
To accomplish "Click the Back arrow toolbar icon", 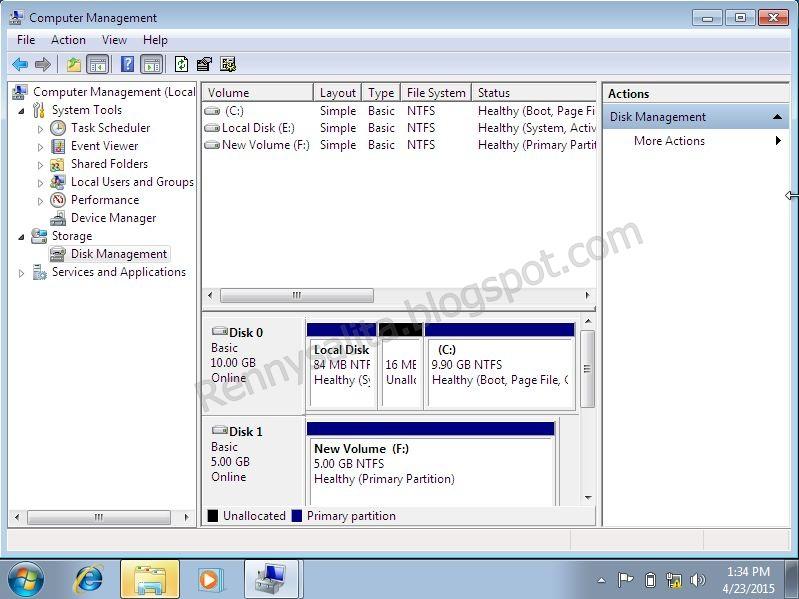I will coord(20,65).
